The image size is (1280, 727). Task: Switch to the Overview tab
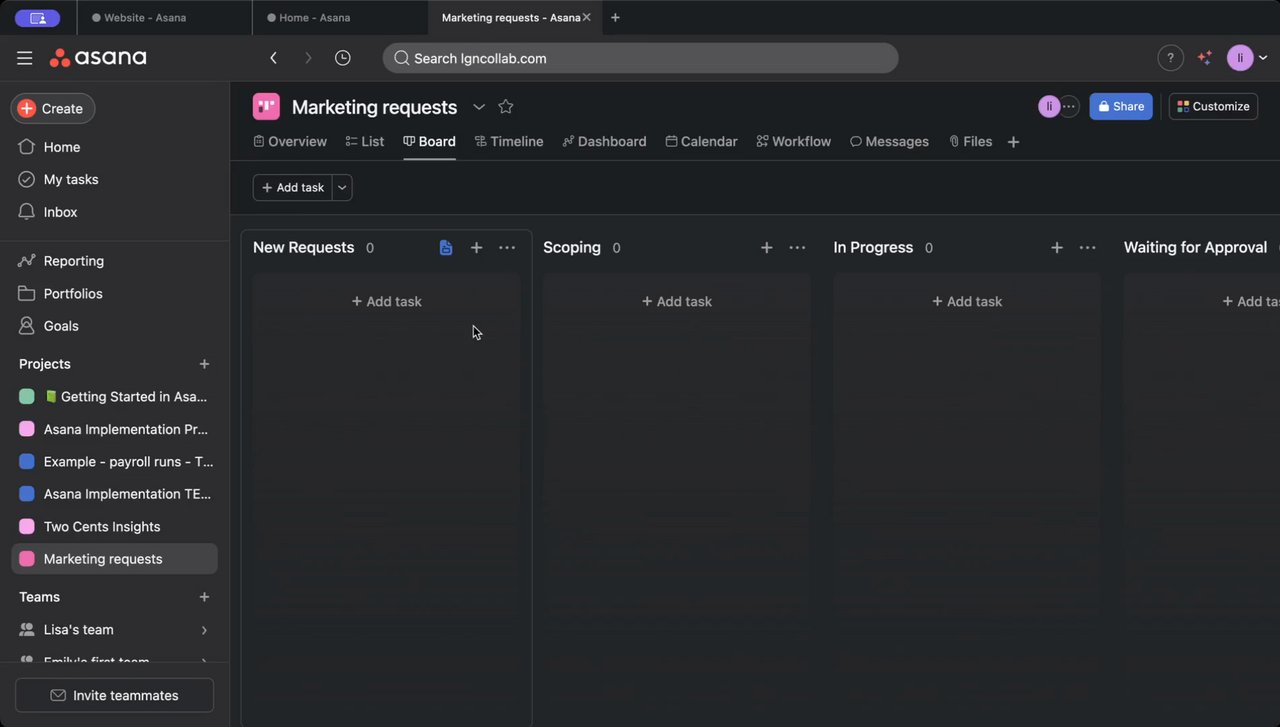pyautogui.click(x=290, y=142)
